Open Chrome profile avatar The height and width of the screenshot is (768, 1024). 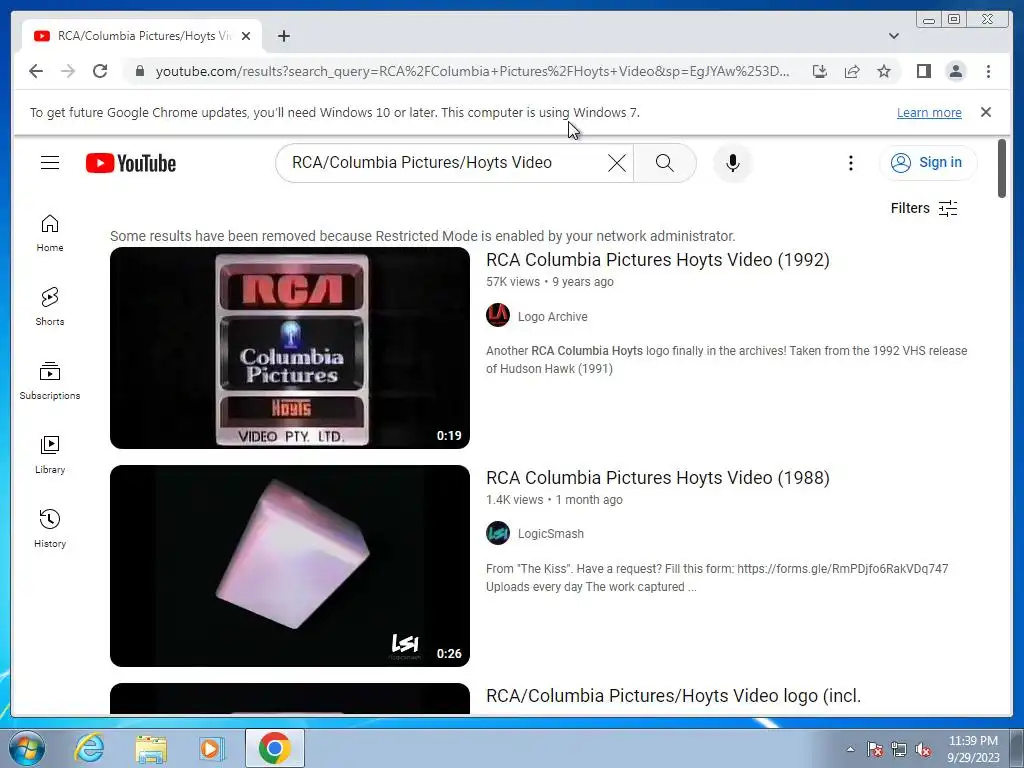pyautogui.click(x=955, y=71)
